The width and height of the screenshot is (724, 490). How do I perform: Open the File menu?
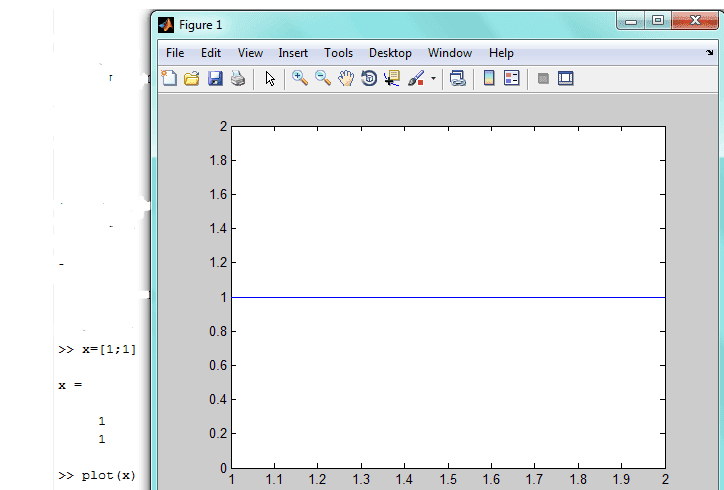point(175,53)
